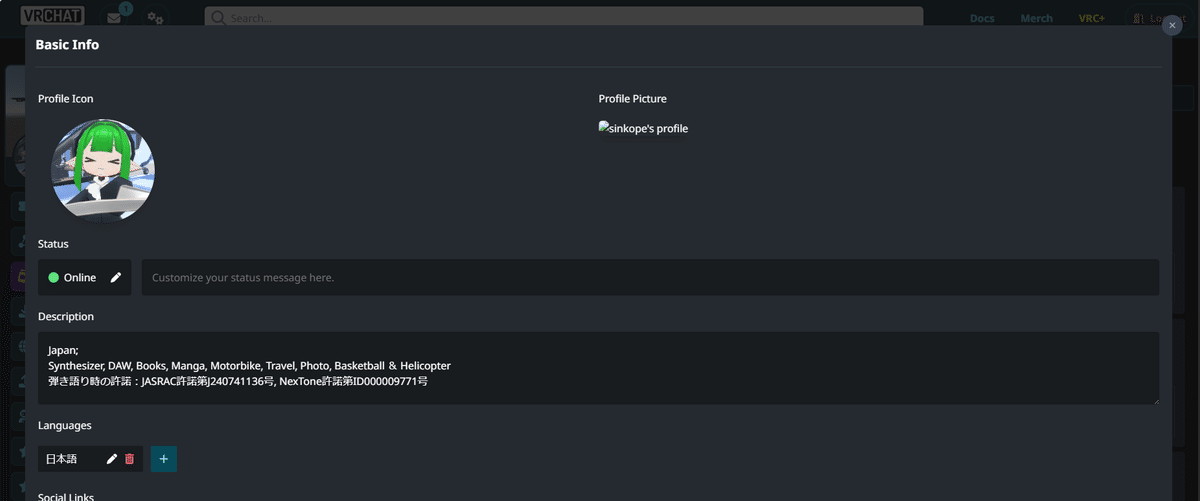Click the status message input field
The width and height of the screenshot is (1200, 501).
pyautogui.click(x=650, y=278)
